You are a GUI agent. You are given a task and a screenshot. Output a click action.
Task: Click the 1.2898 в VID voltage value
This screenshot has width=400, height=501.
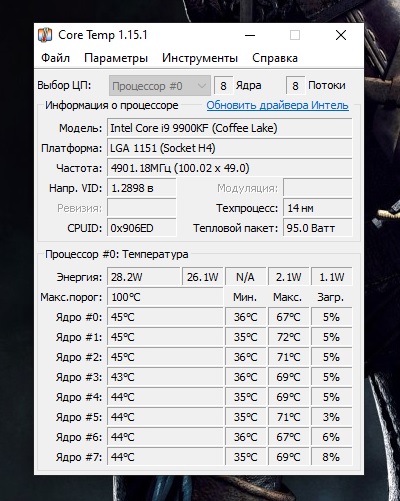(x=141, y=188)
